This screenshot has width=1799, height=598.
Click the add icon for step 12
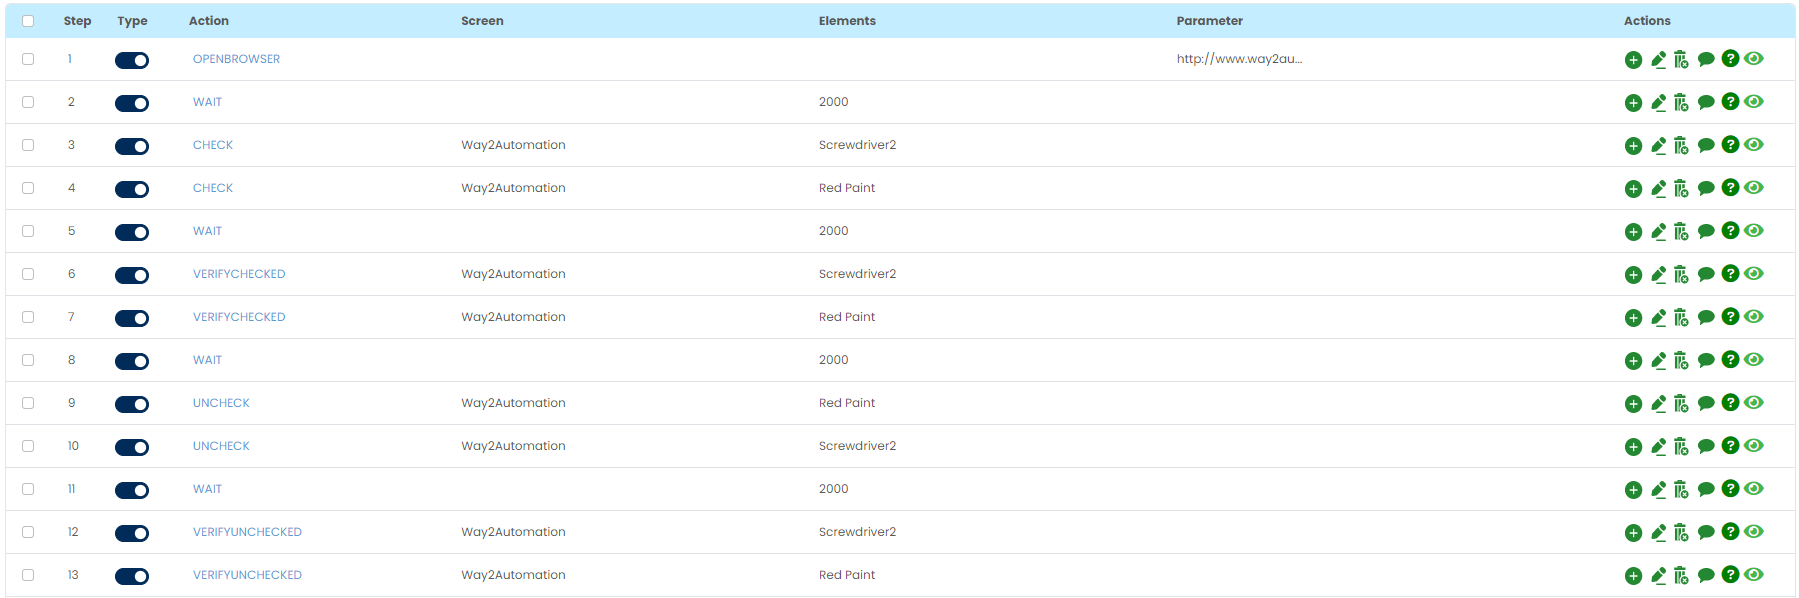(x=1633, y=533)
